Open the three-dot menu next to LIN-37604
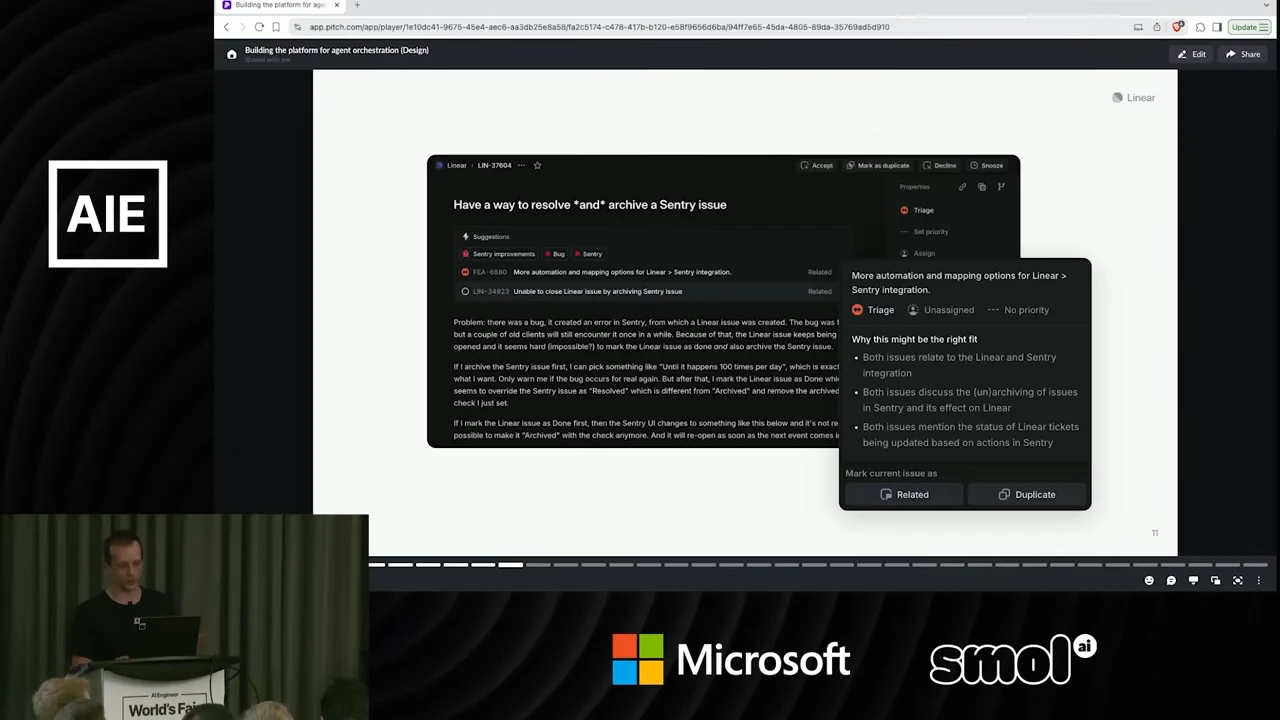 pyautogui.click(x=521, y=165)
